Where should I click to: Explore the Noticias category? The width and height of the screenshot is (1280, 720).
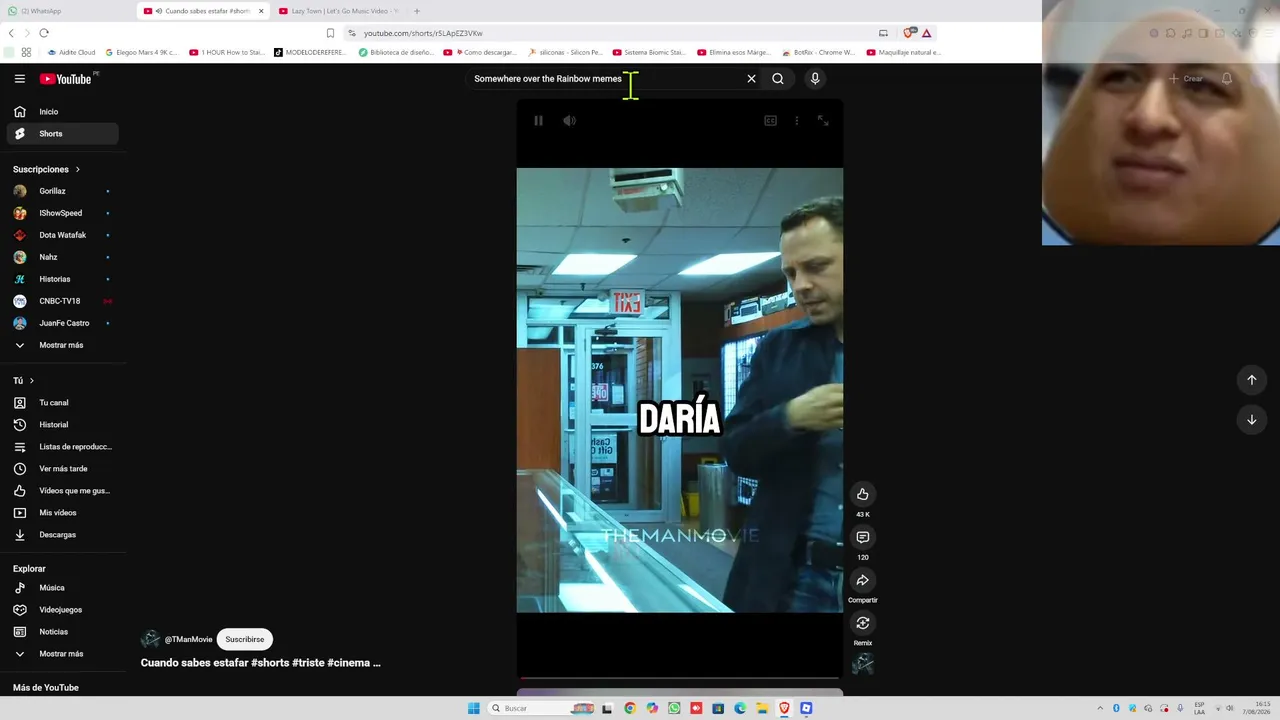tap(63, 632)
